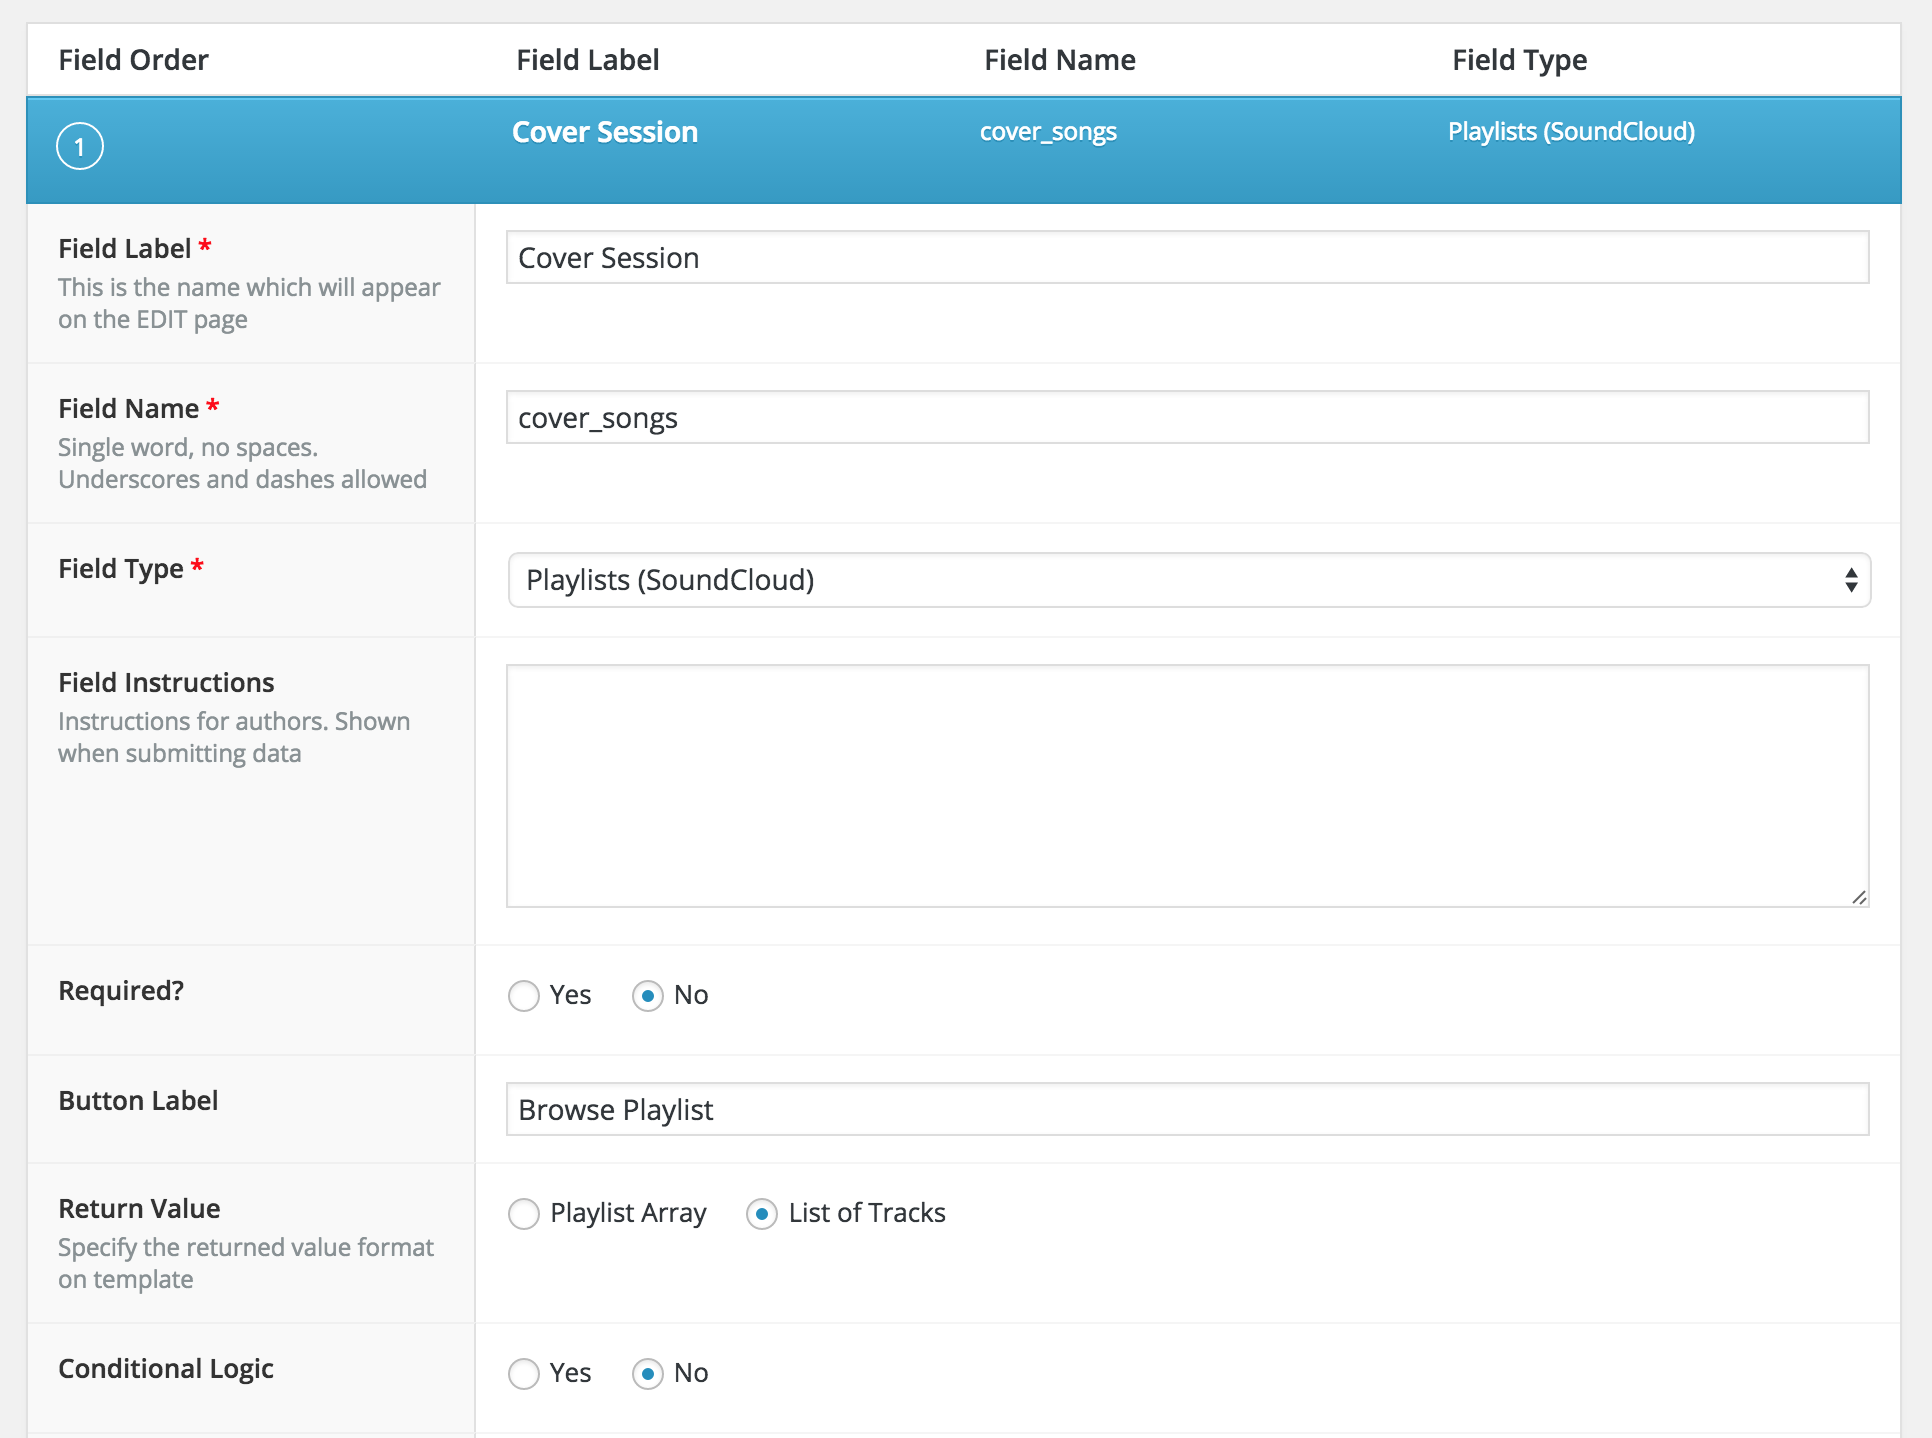Click the Field Name column header
Image resolution: width=1932 pixels, height=1438 pixels.
(1060, 60)
